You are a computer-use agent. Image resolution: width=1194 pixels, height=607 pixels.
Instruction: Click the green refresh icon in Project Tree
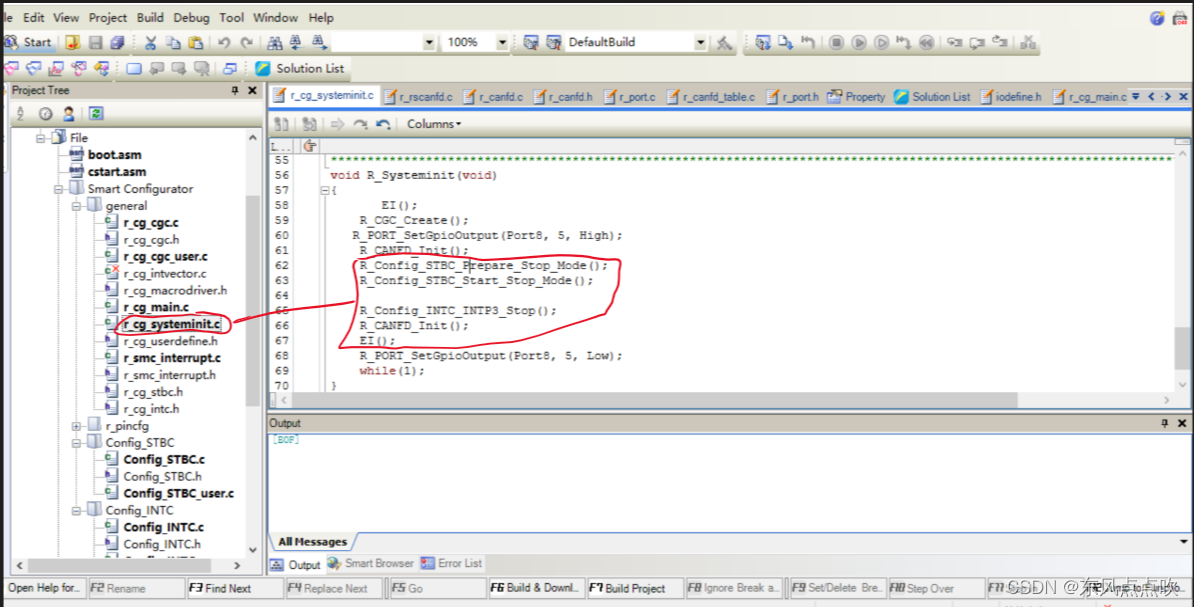point(96,113)
